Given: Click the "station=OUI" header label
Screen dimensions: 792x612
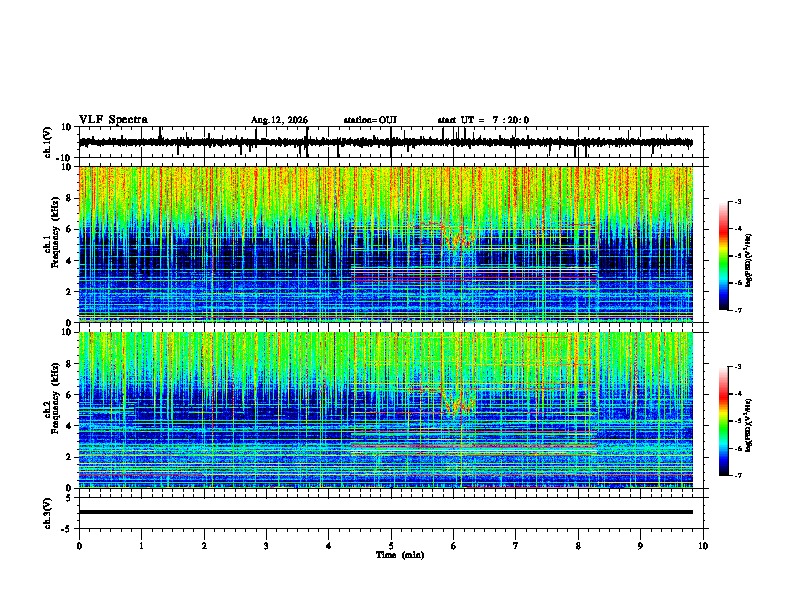Looking at the screenshot, I should pos(370,120).
